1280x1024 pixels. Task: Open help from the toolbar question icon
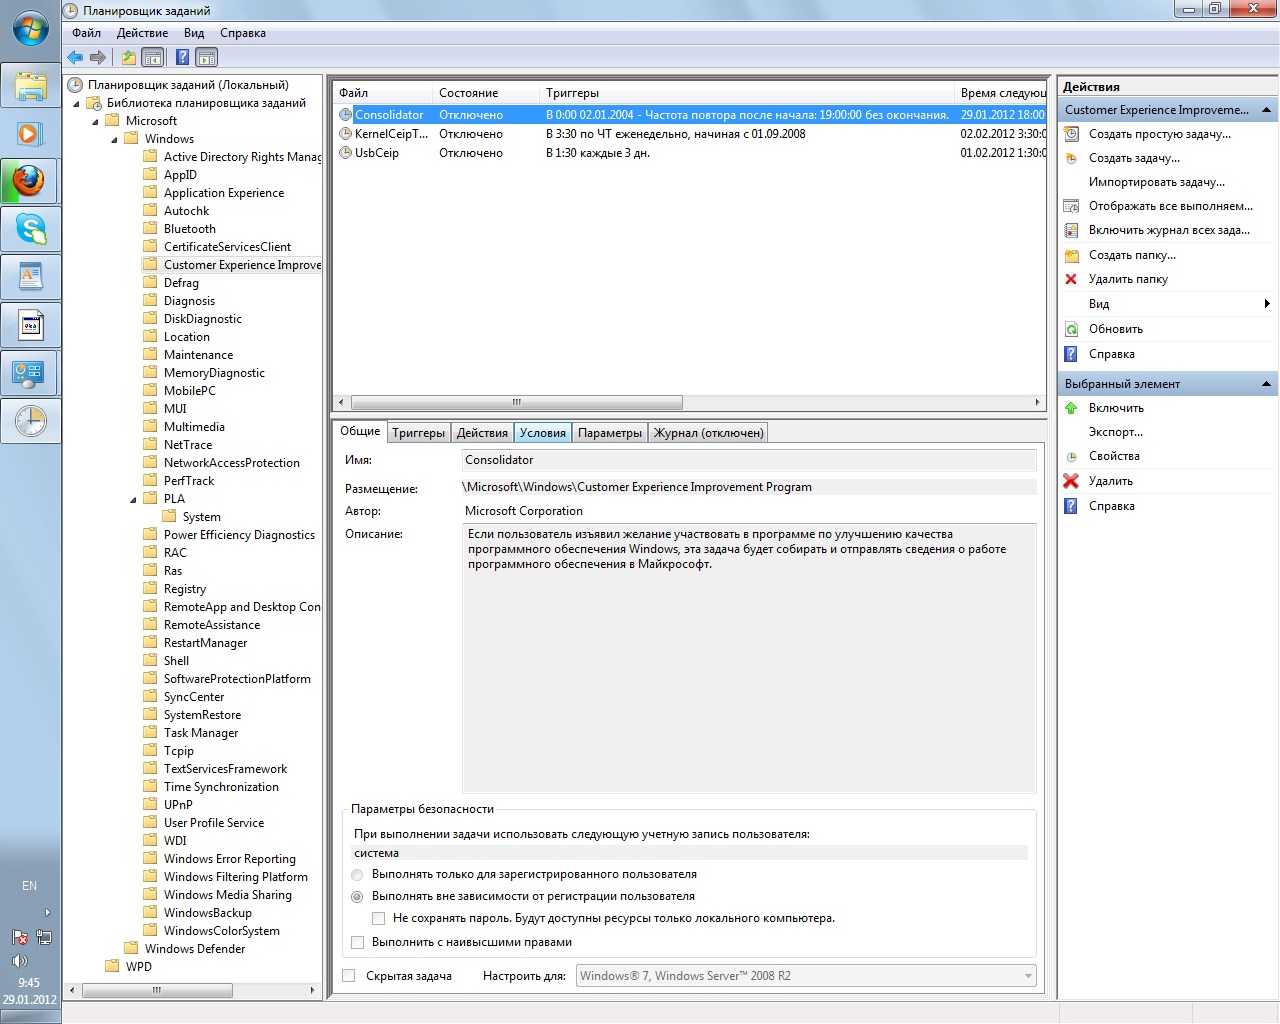coord(182,57)
